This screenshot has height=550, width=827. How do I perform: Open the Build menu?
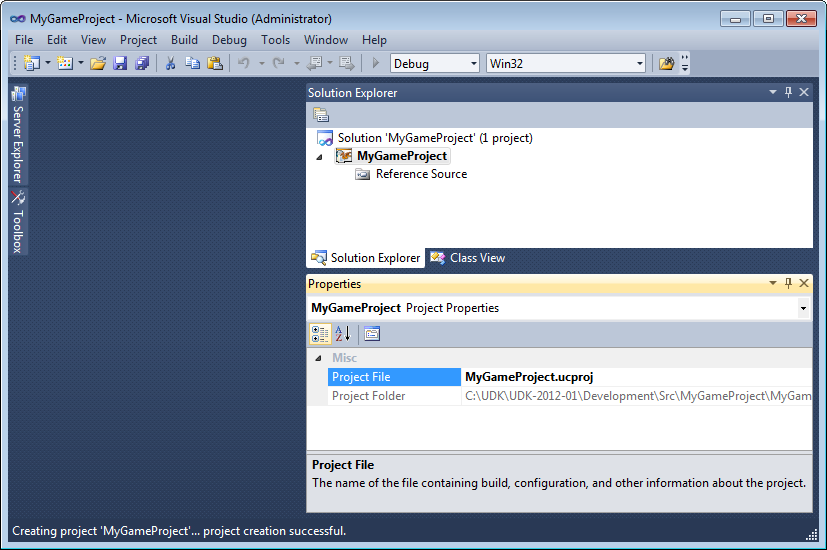184,40
